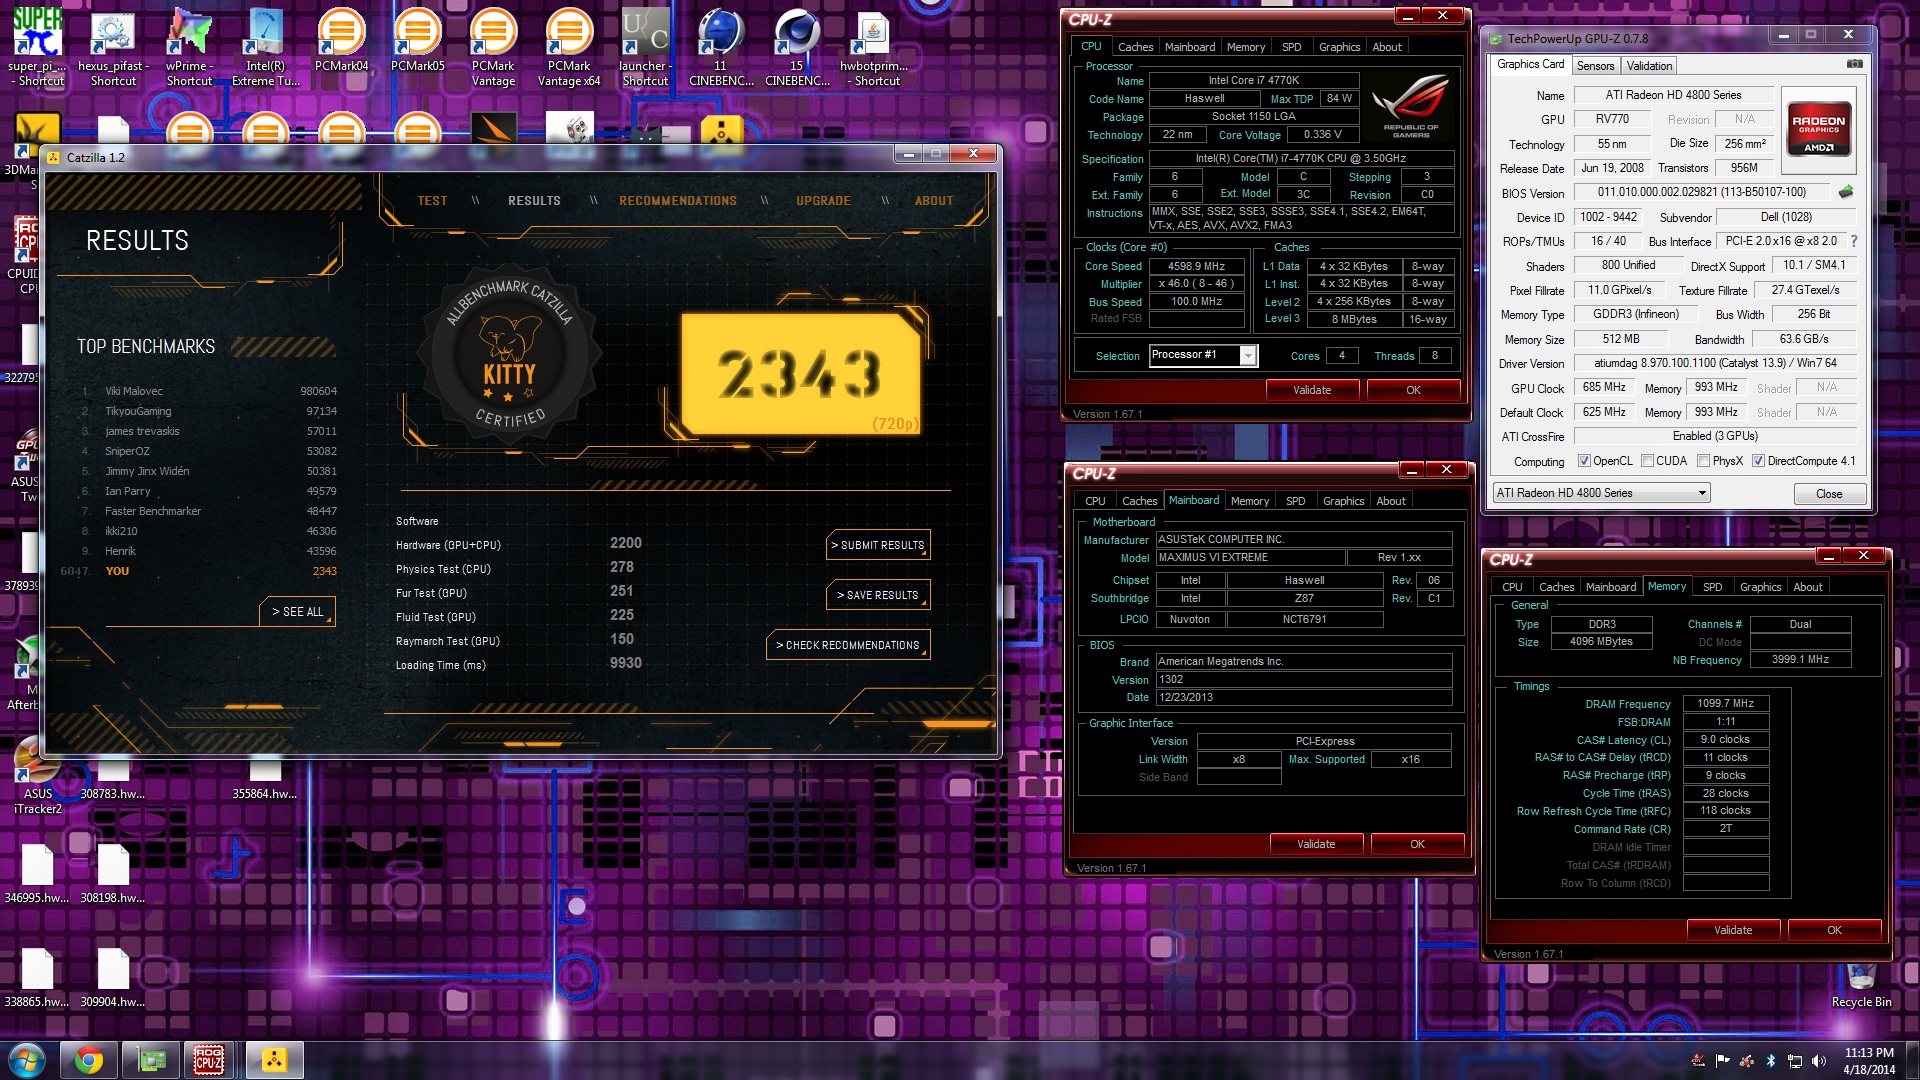Screen dimensions: 1920x1080
Task: Click Validate in CPU-Z CPU window
Action: coord(1311,390)
